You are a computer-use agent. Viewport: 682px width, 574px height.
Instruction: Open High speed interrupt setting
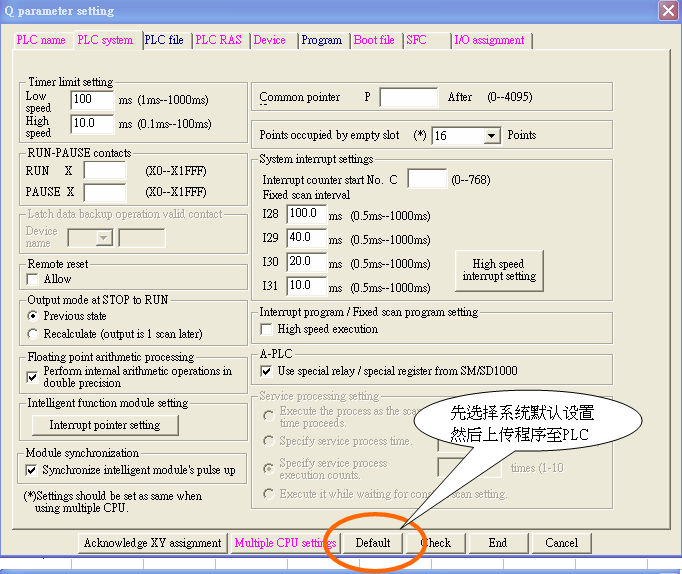499,269
